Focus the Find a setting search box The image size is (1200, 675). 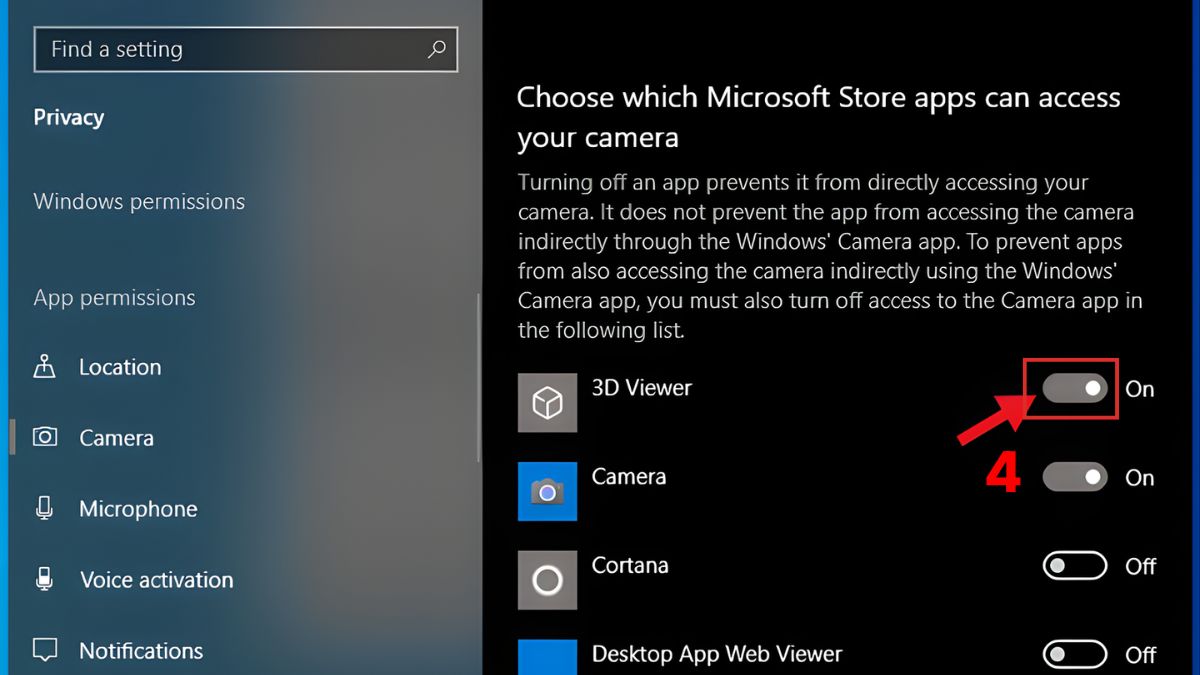coord(245,49)
